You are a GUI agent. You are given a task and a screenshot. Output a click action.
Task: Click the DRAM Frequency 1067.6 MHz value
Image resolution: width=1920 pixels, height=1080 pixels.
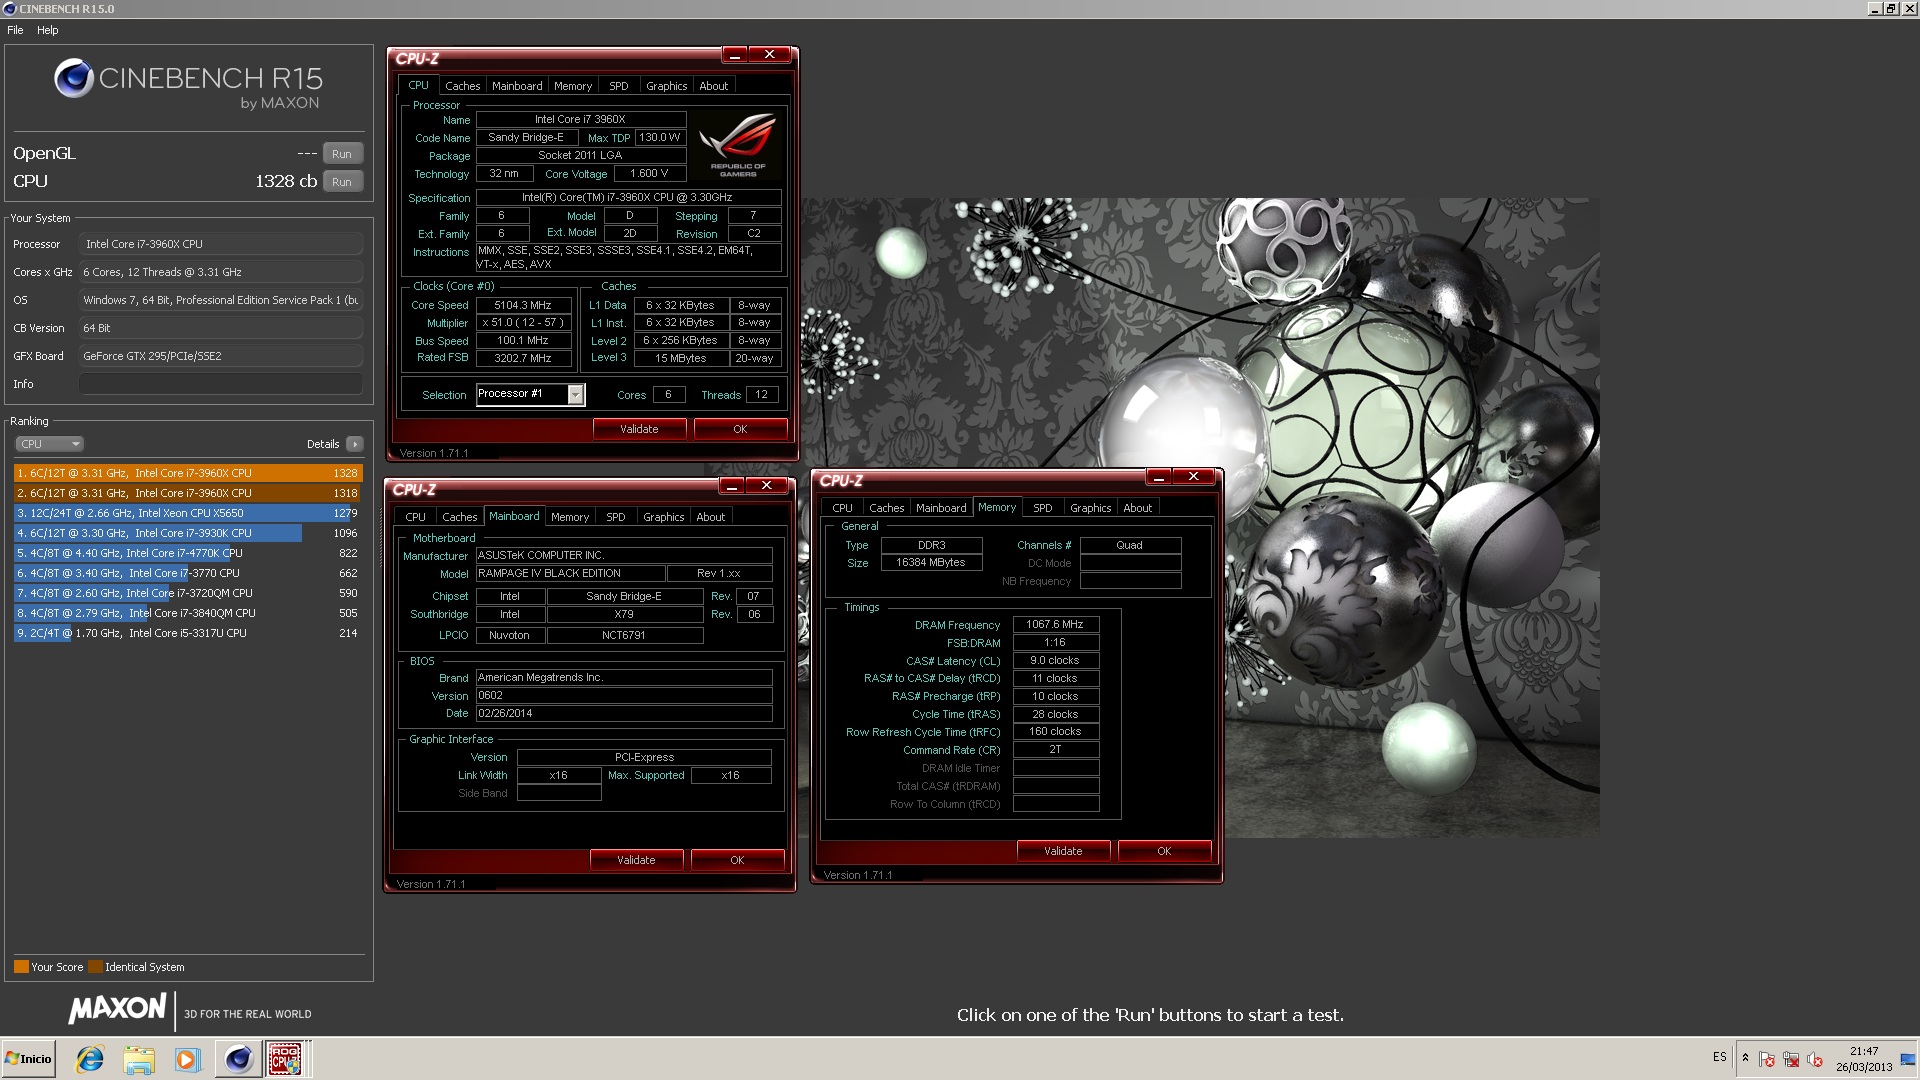coord(1056,625)
